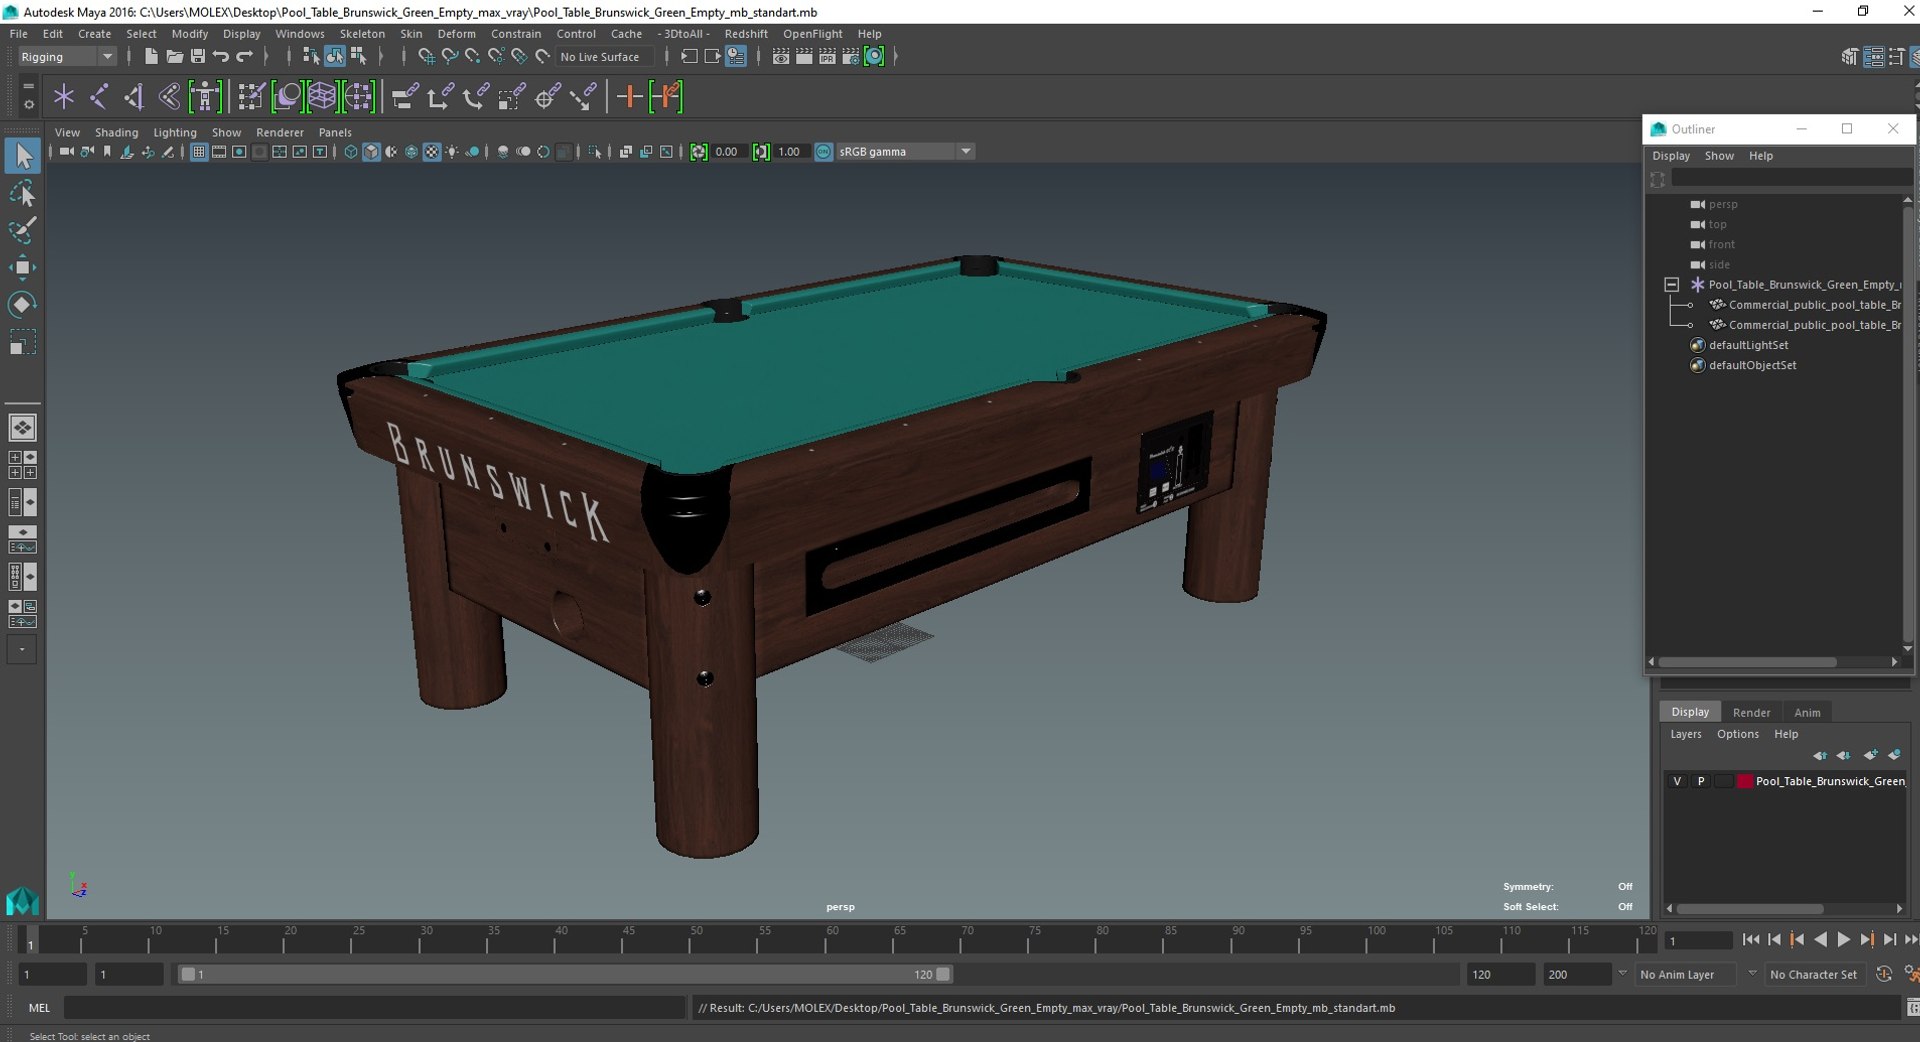Toggle visibility V of the Pool_Table layer
This screenshot has height=1042, width=1920.
pyautogui.click(x=1677, y=781)
